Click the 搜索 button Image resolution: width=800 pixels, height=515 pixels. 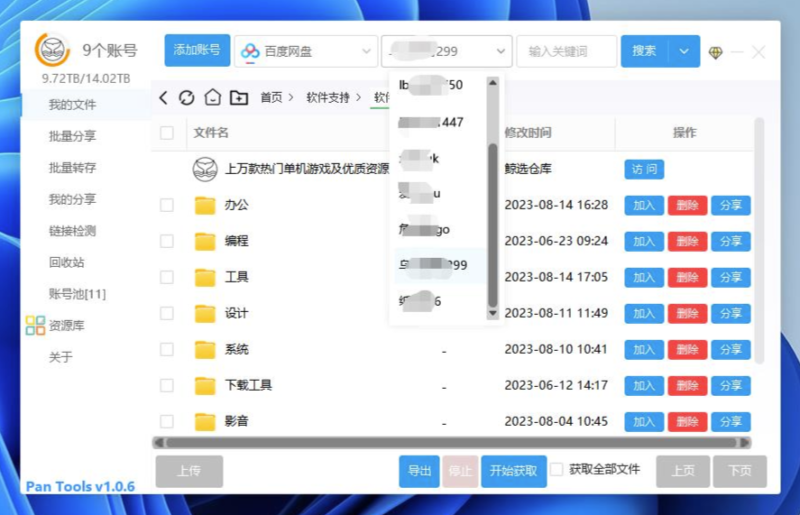click(x=644, y=51)
